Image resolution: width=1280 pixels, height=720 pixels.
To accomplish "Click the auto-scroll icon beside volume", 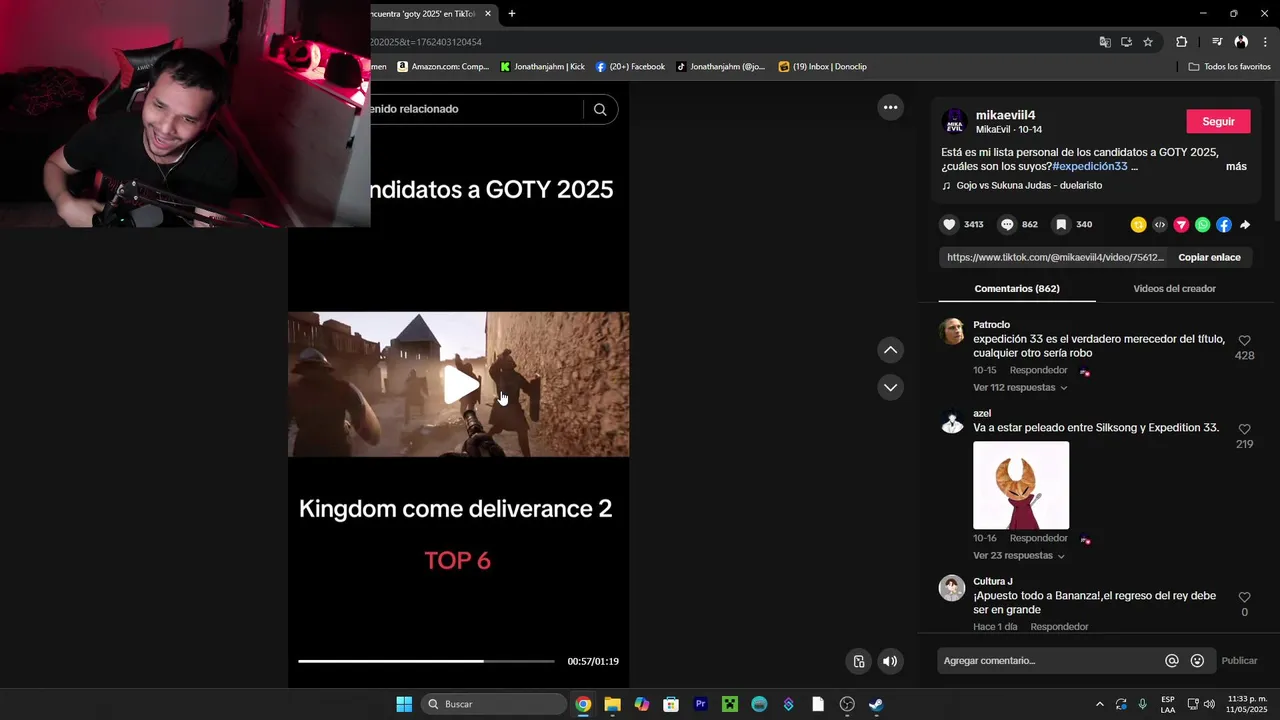I will (x=858, y=661).
